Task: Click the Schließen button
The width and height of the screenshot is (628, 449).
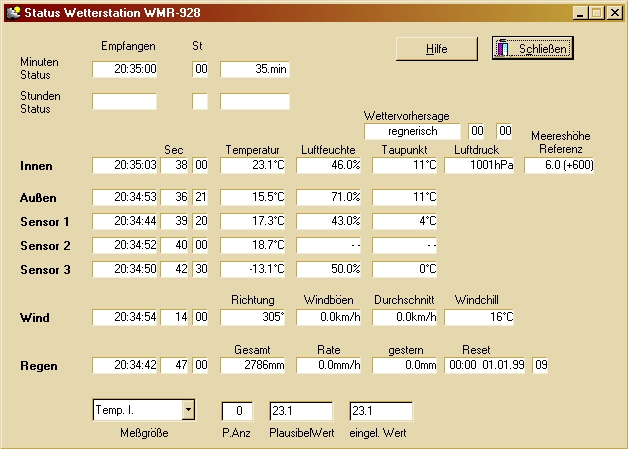Action: pyautogui.click(x=533, y=48)
